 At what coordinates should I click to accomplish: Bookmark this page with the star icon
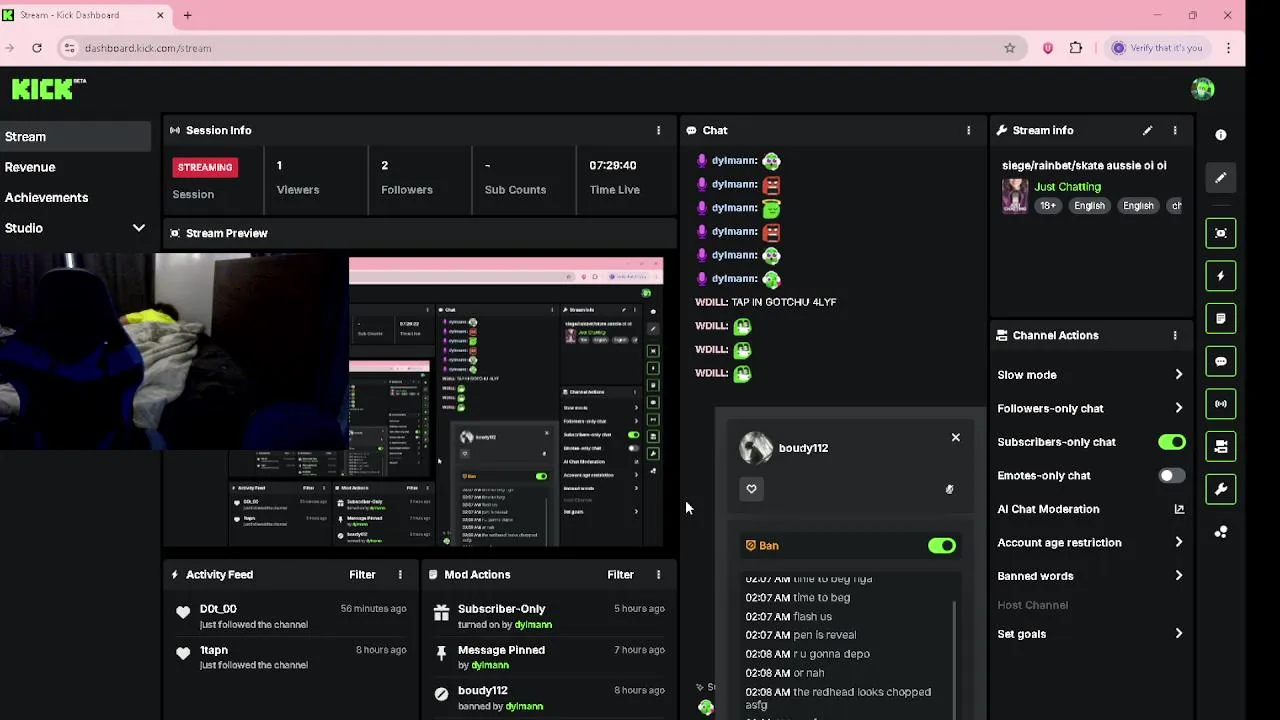click(x=1009, y=48)
